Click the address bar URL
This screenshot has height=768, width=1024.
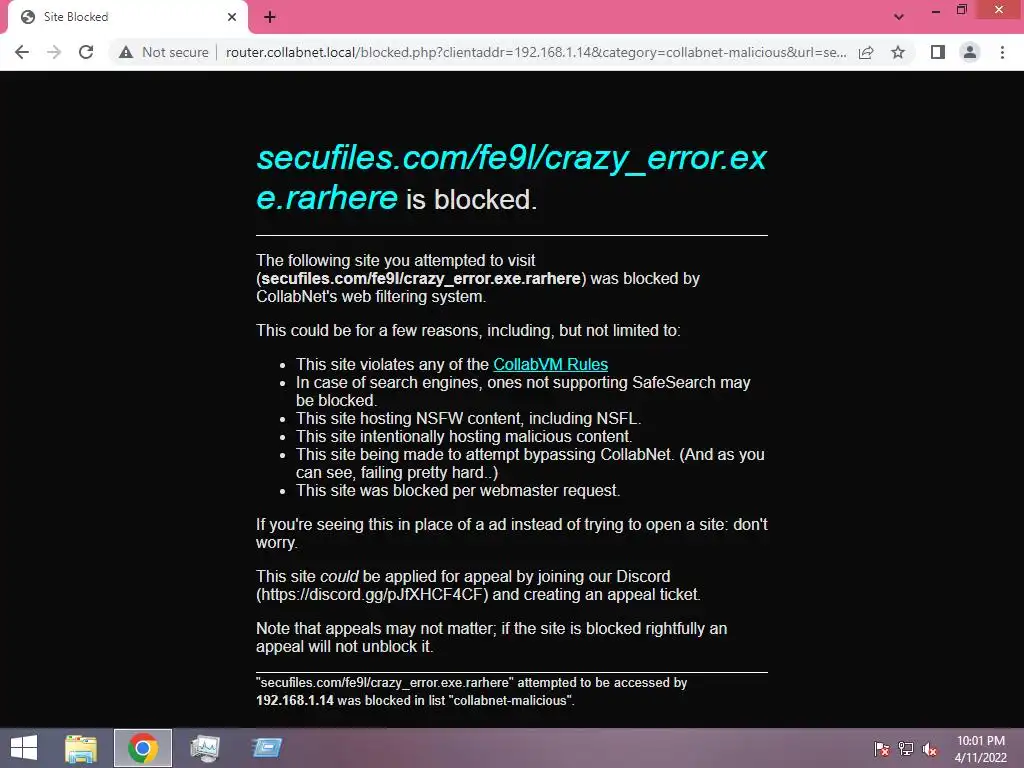(536, 52)
